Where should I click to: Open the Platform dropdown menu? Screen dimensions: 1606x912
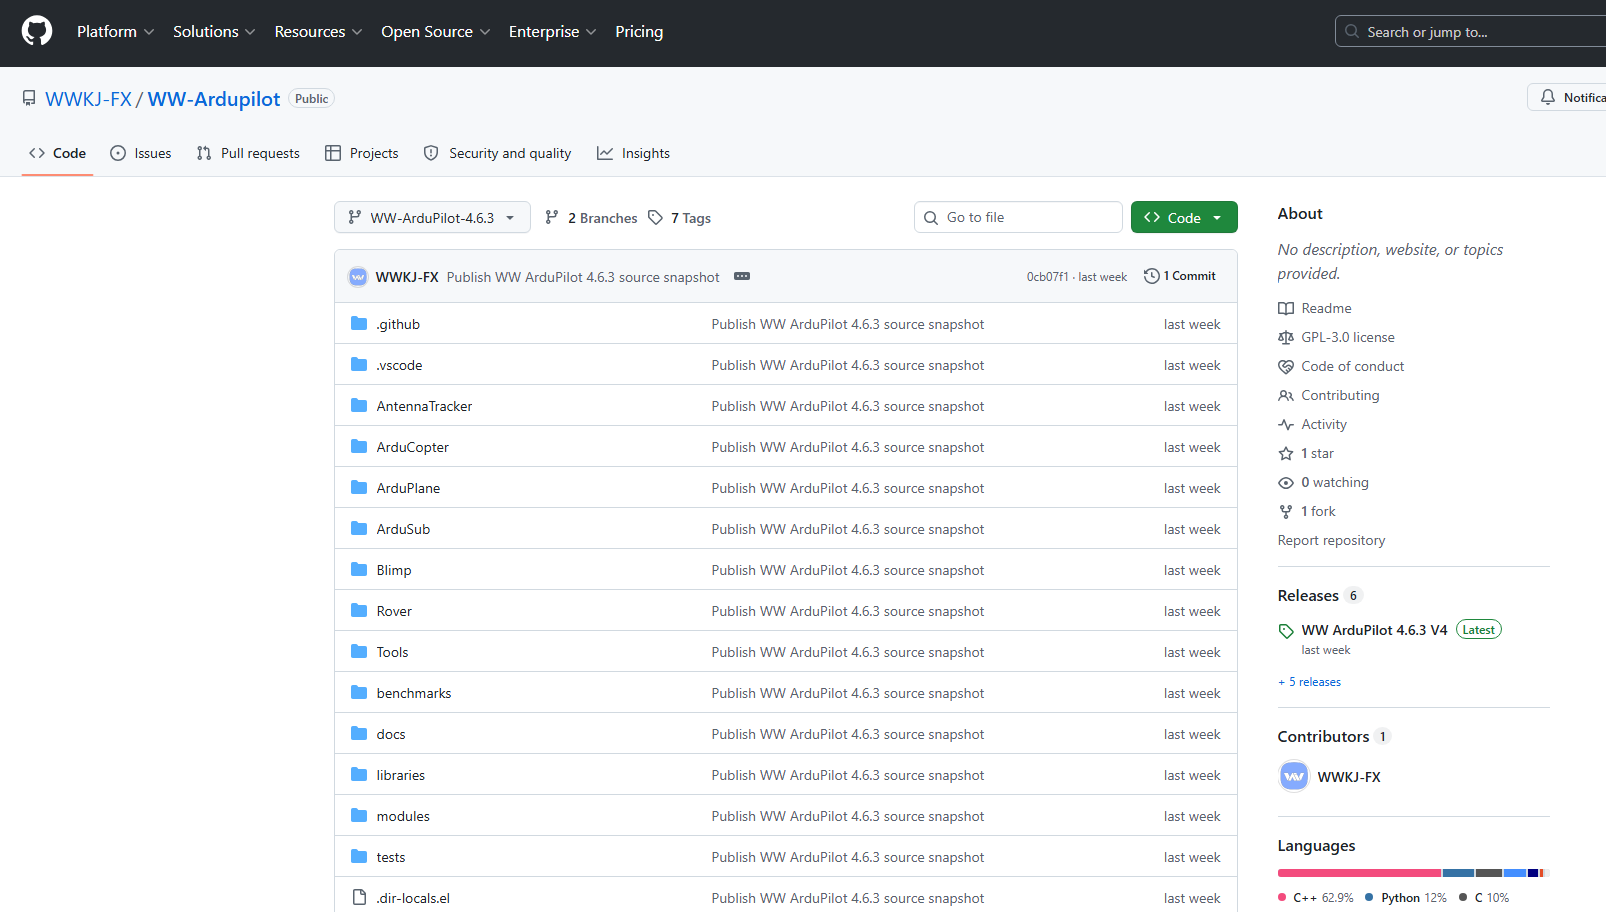pyautogui.click(x=116, y=32)
